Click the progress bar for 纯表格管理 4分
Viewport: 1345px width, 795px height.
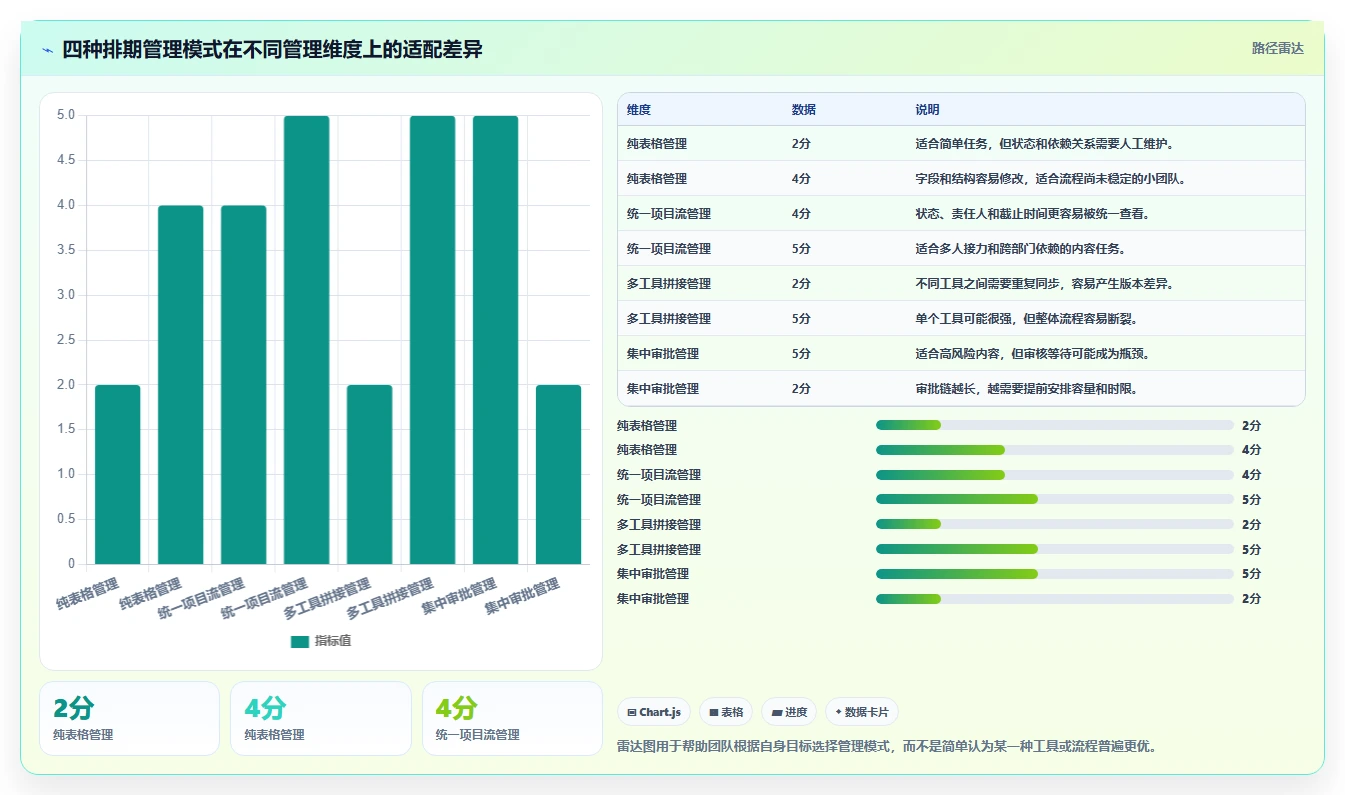click(x=1055, y=450)
